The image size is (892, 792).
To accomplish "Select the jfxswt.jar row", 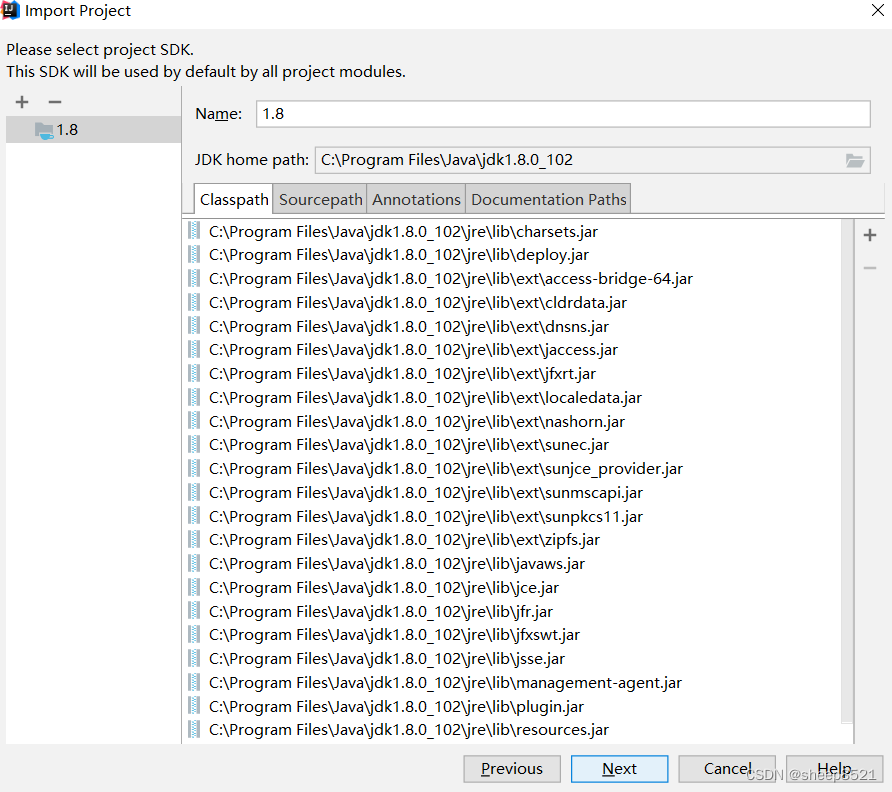I will pyautogui.click(x=512, y=635).
